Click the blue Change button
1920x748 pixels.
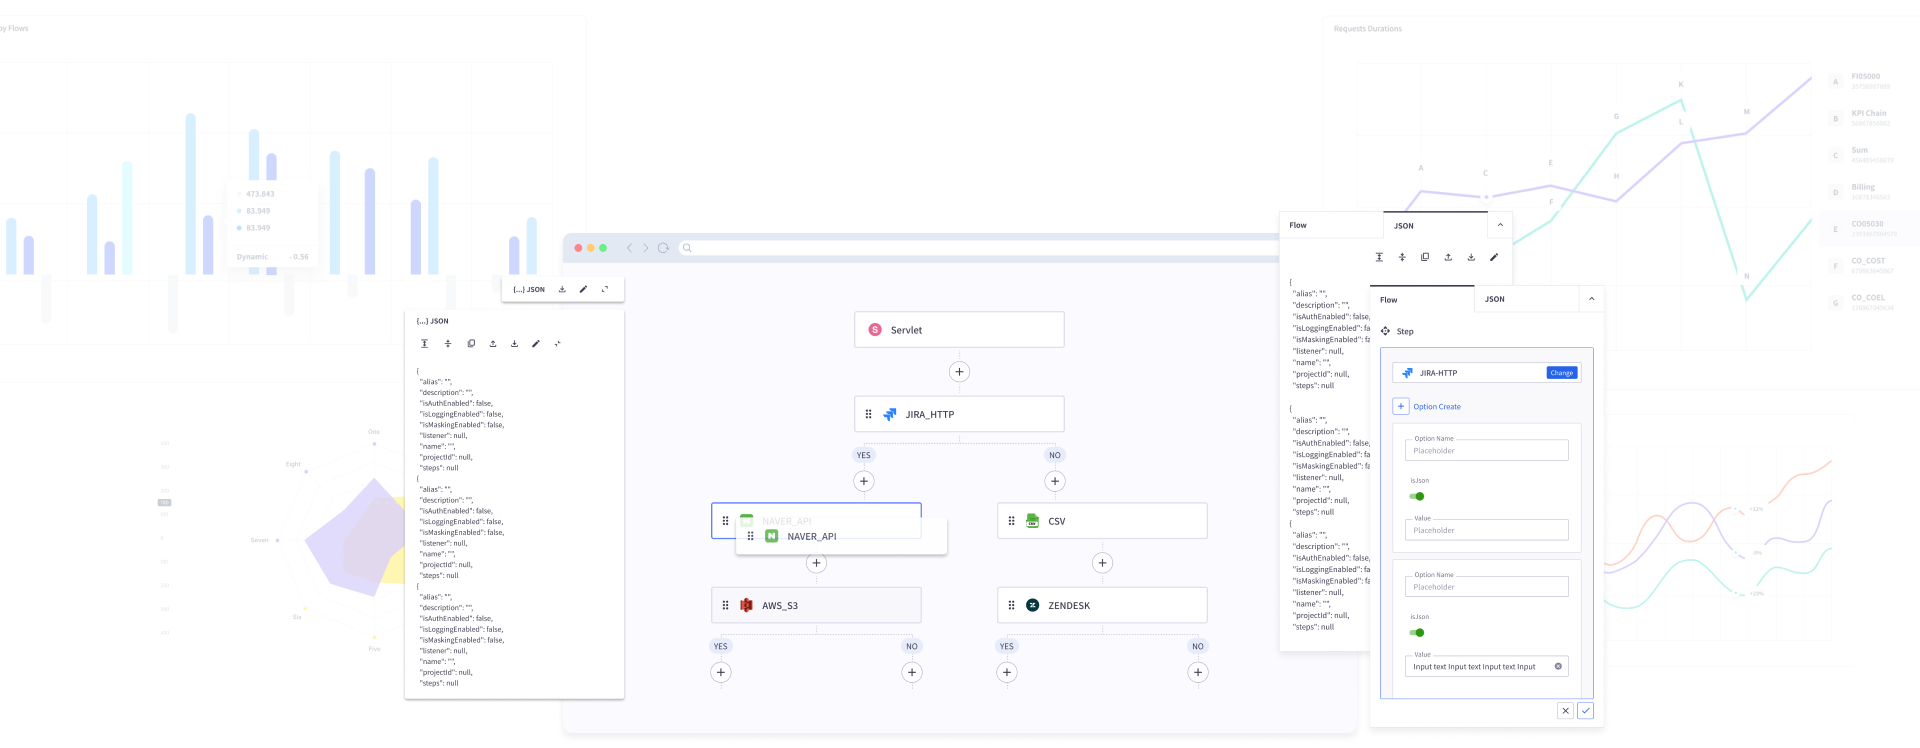[x=1562, y=373]
